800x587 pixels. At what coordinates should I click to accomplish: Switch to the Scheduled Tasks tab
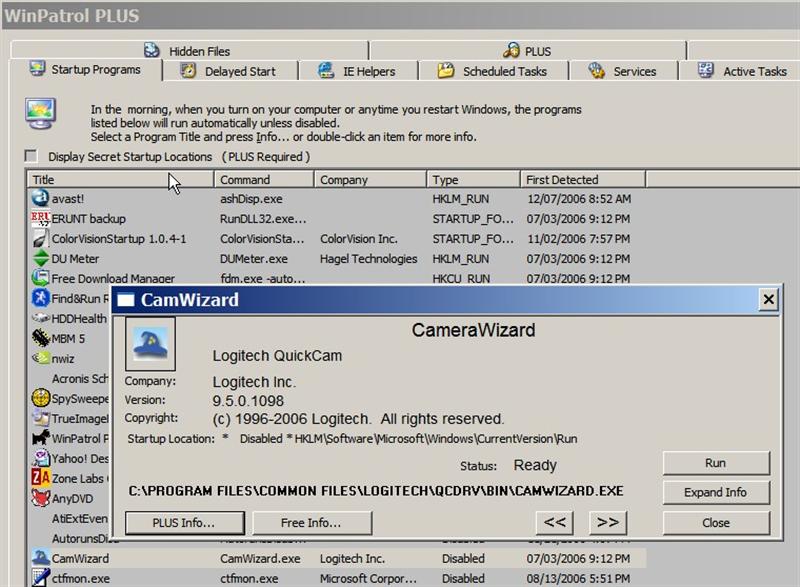click(x=492, y=71)
